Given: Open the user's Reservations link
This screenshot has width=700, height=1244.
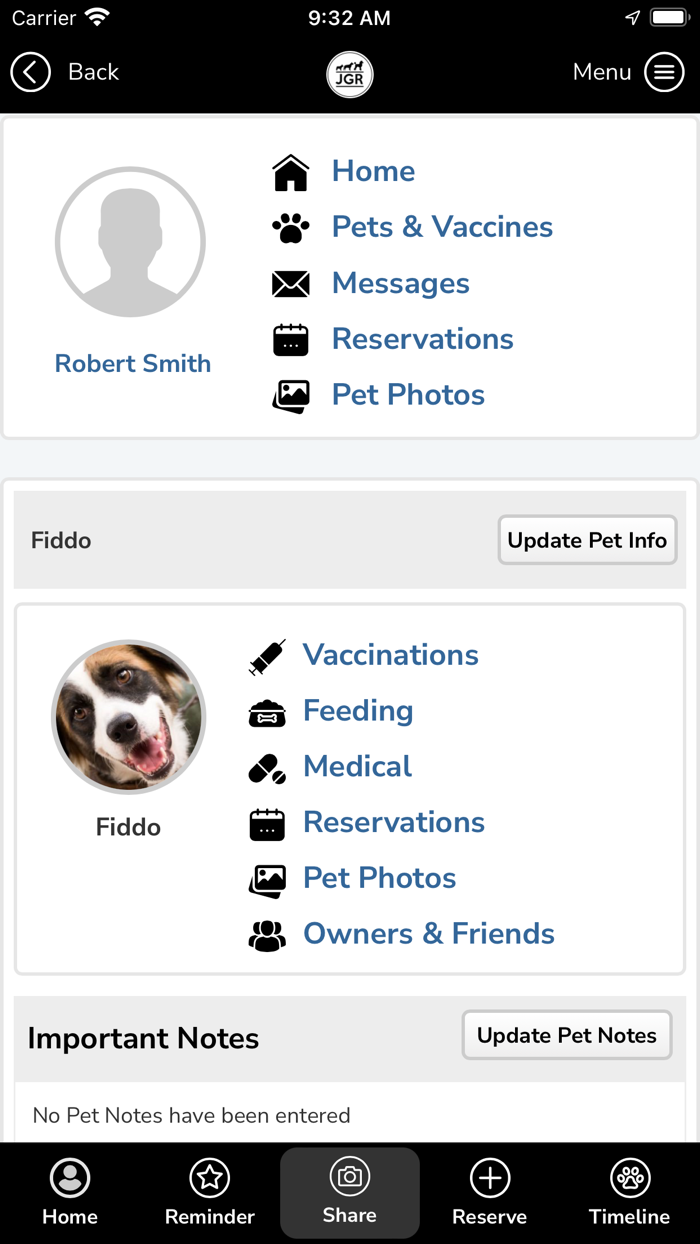Looking at the screenshot, I should [422, 339].
